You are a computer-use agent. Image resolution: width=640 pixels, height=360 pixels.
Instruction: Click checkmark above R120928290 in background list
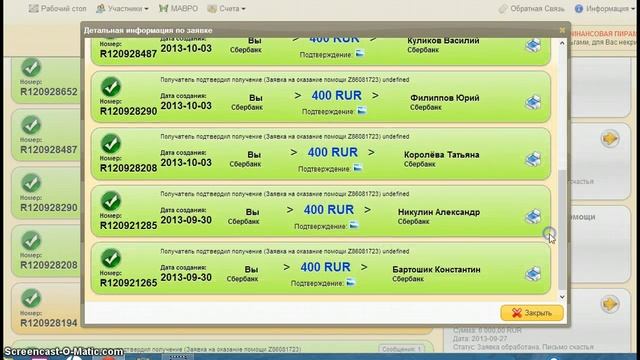pos(31,183)
